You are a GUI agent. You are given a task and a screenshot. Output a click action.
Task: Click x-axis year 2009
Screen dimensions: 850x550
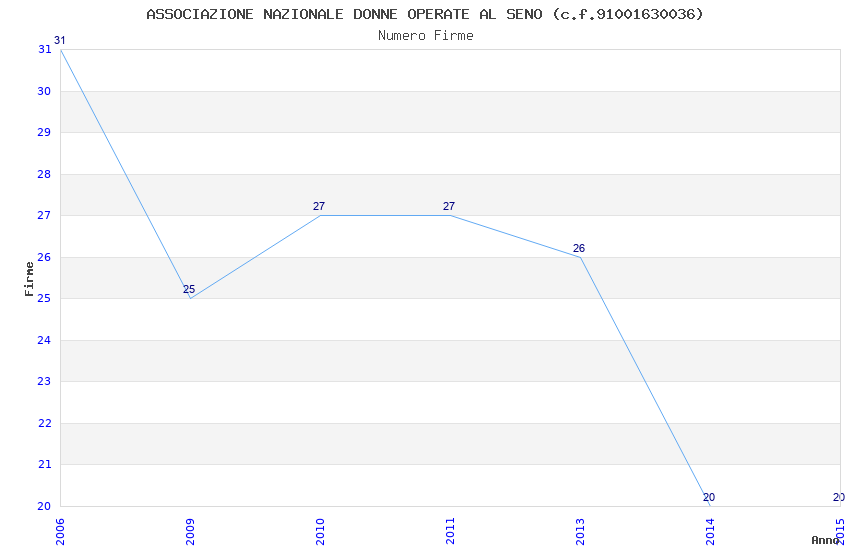tap(190, 532)
